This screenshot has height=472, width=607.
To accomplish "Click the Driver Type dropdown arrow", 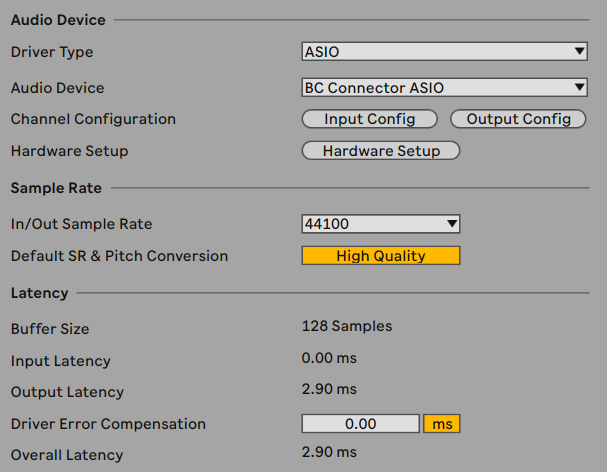I will pos(579,51).
